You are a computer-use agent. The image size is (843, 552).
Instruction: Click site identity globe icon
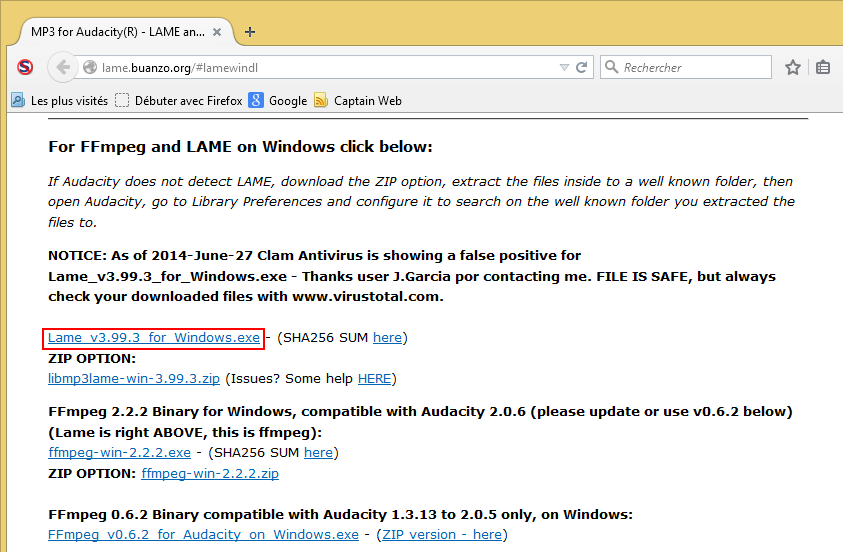coord(90,68)
